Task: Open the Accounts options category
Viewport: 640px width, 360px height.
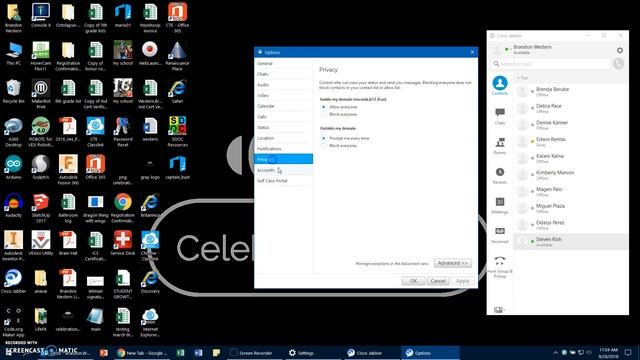Action: coord(283,170)
